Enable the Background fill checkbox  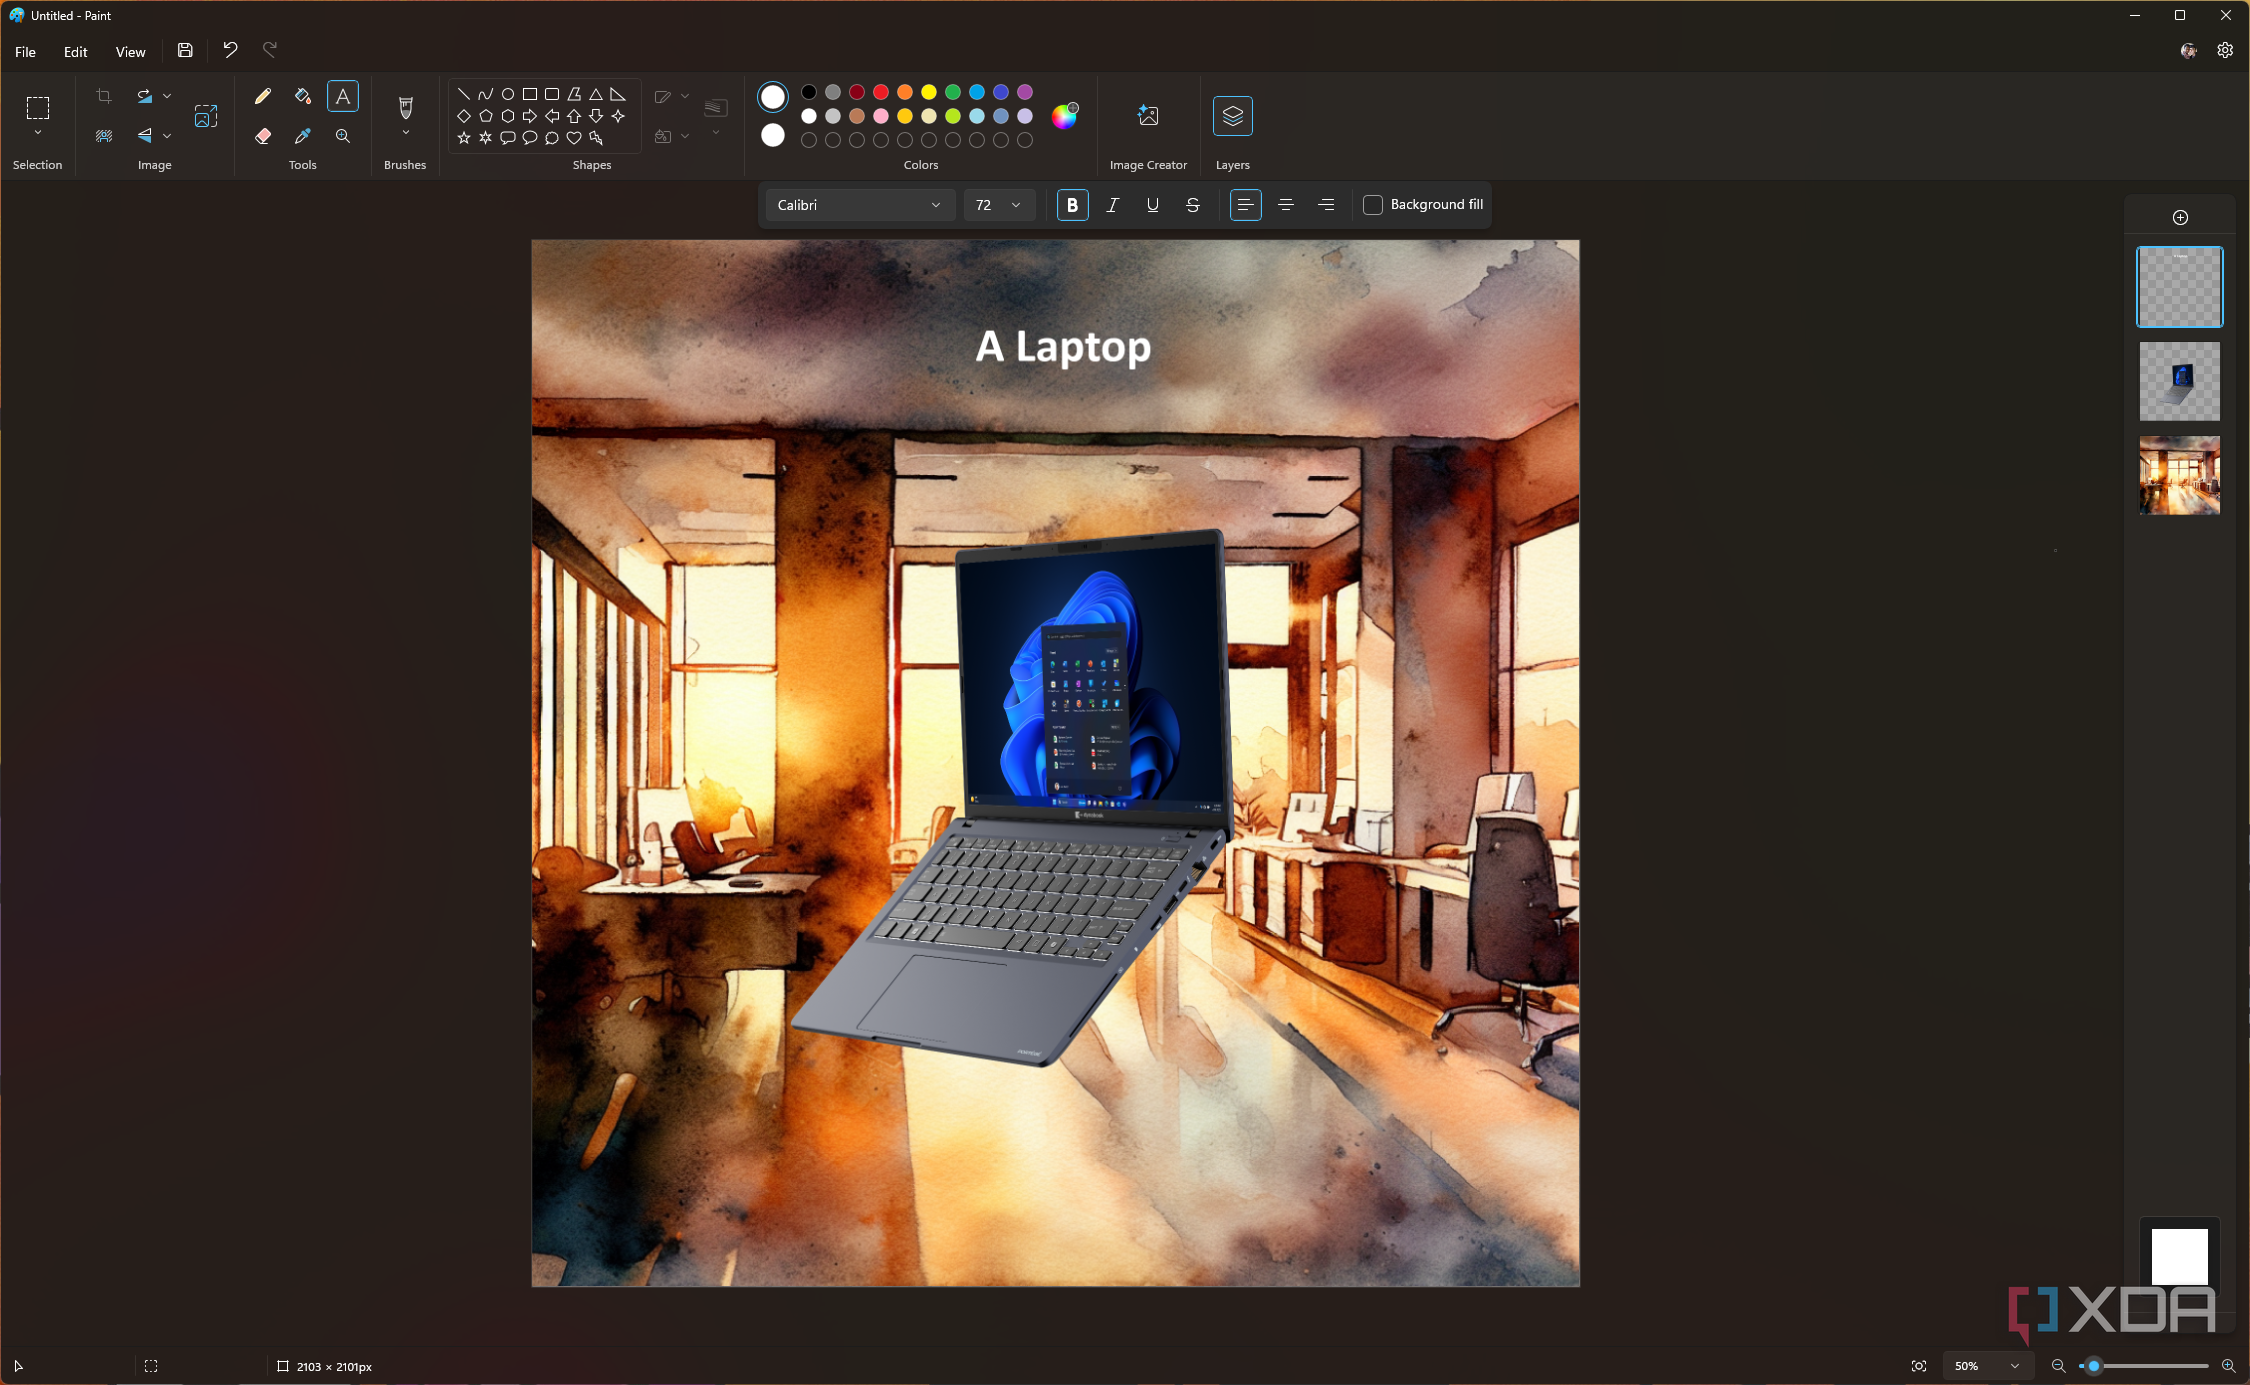click(1373, 205)
